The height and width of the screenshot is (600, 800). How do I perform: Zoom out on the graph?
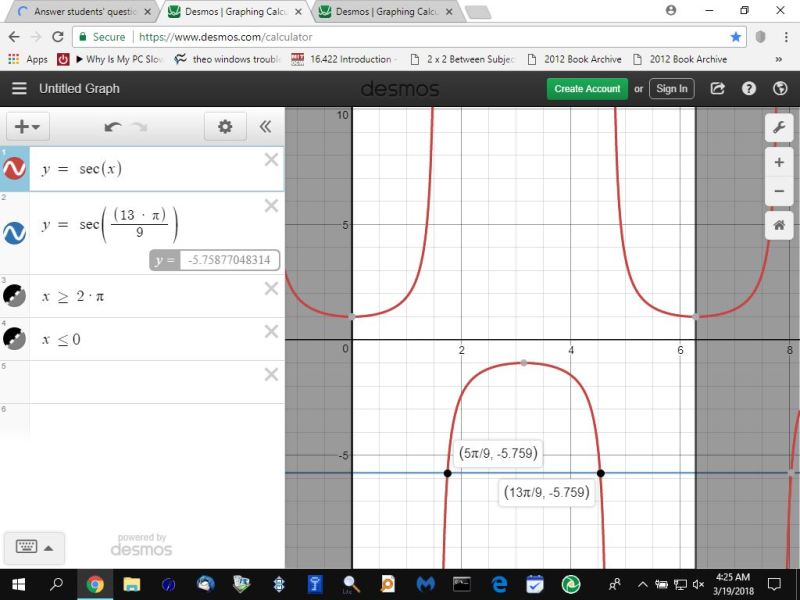tap(779, 191)
